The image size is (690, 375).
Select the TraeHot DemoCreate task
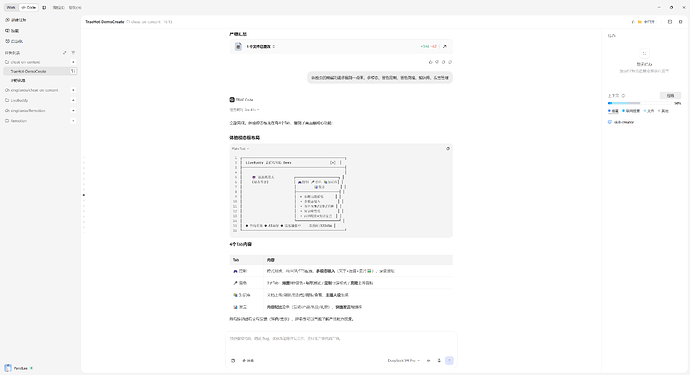click(40, 71)
